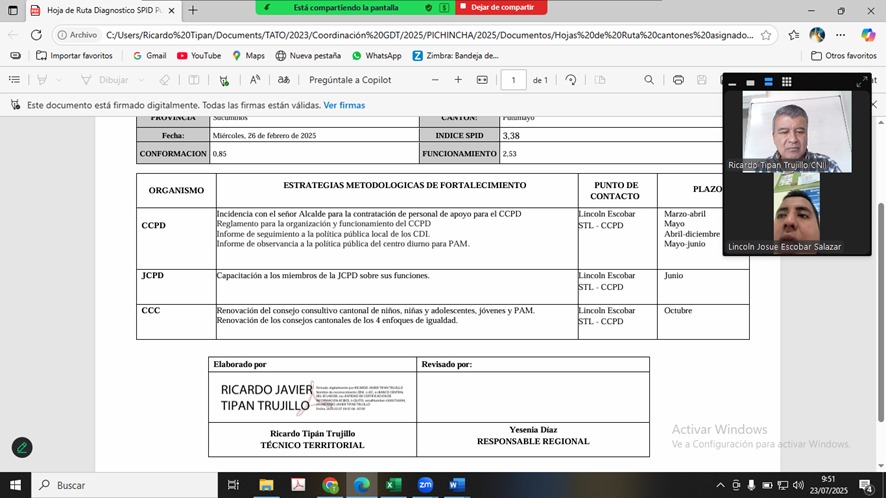This screenshot has width=886, height=498.
Task: Toggle the page view layout icon
Action: coord(600,80)
